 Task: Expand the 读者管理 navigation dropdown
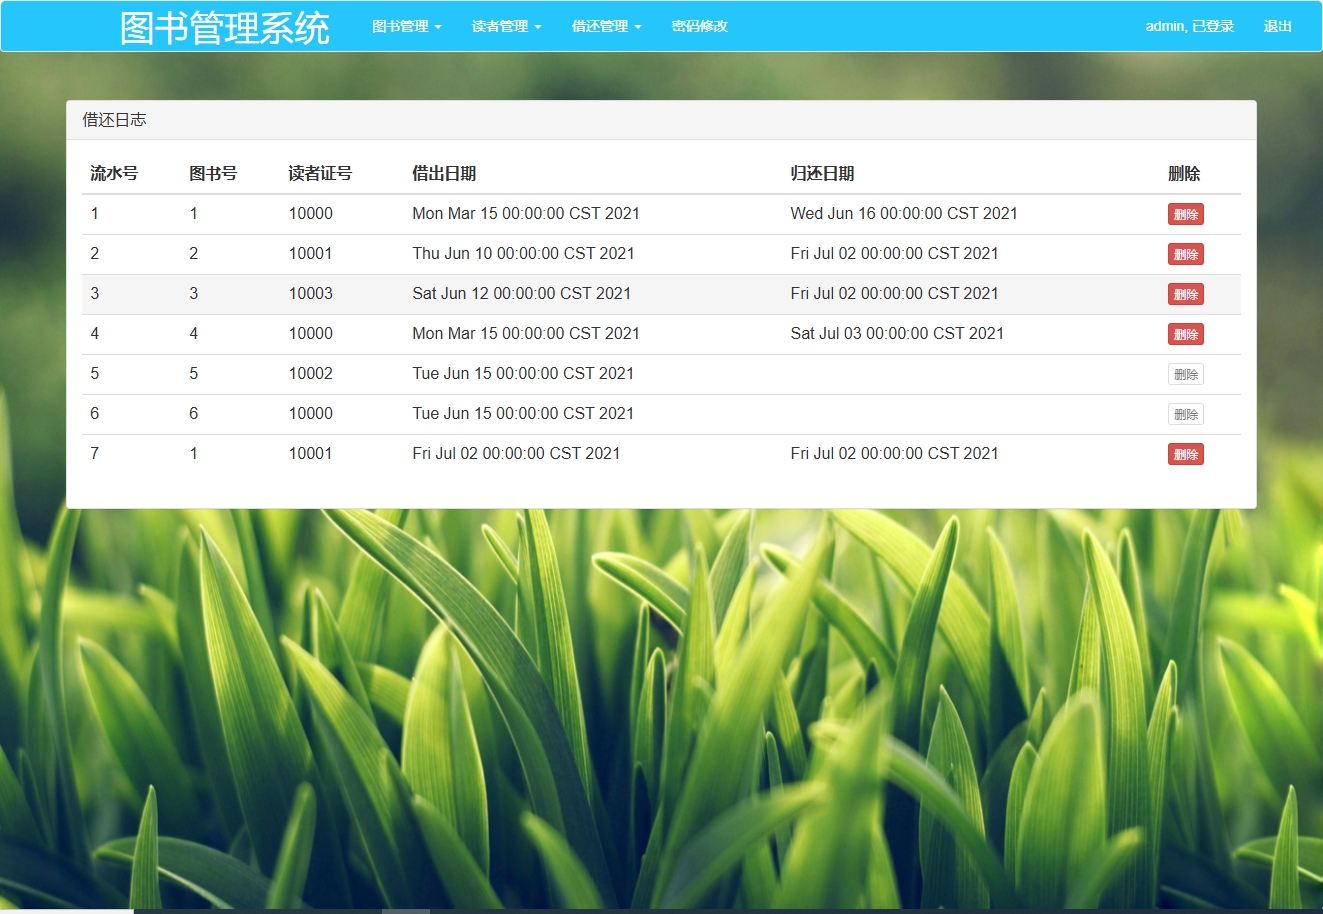coord(506,26)
